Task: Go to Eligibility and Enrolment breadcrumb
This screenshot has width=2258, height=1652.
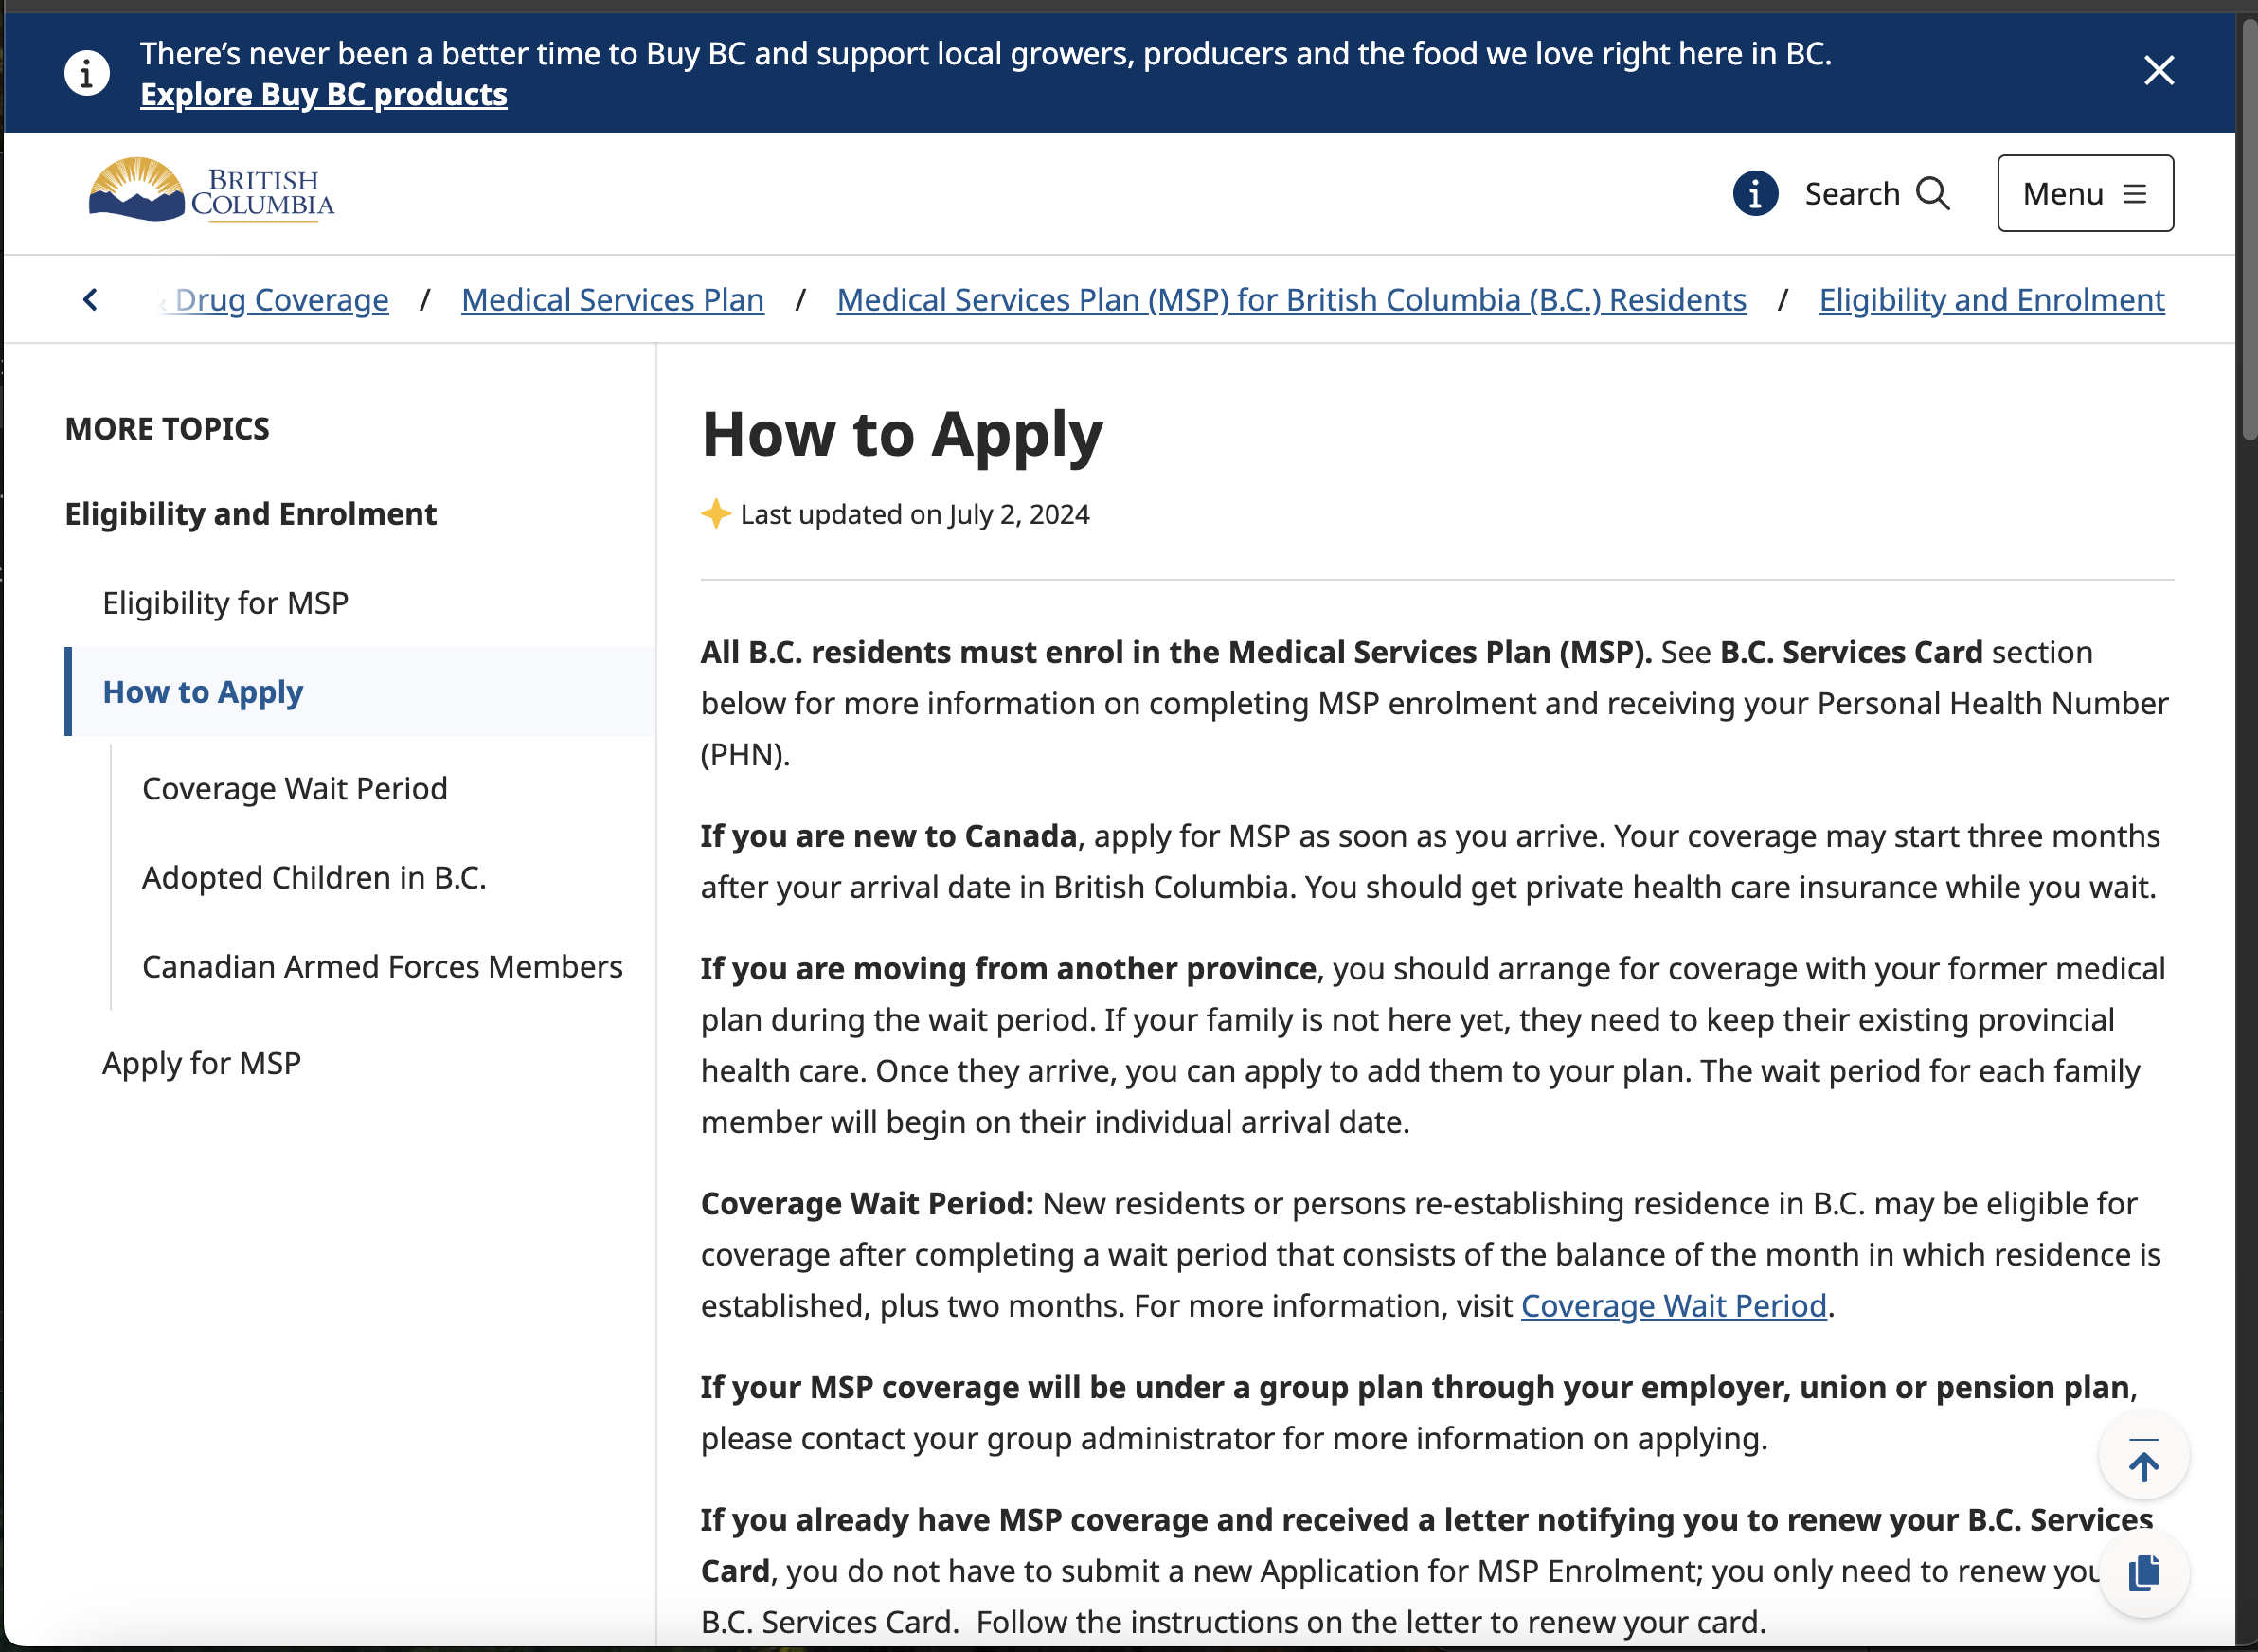Action: pos(1991,300)
